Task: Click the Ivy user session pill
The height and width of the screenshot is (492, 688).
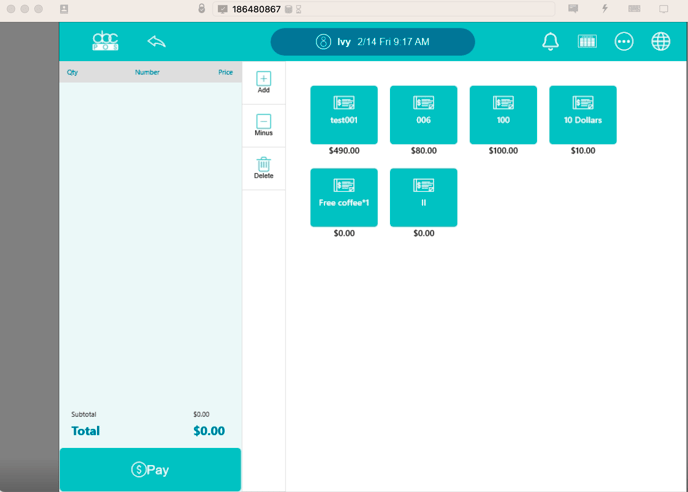Action: point(373,42)
